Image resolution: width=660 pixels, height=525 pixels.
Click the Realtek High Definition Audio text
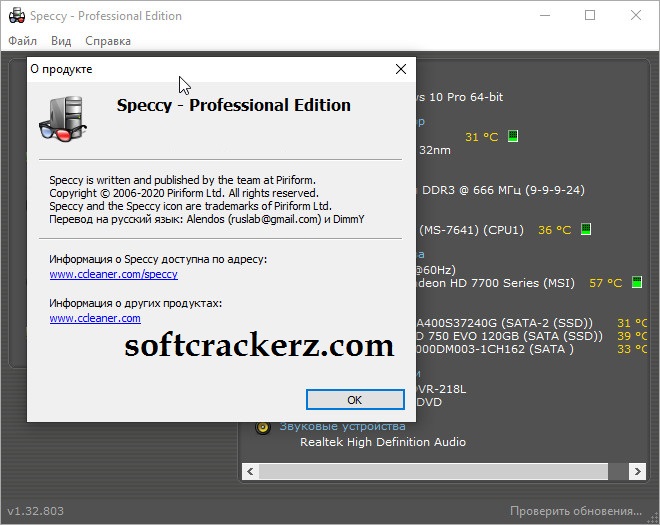(x=383, y=442)
